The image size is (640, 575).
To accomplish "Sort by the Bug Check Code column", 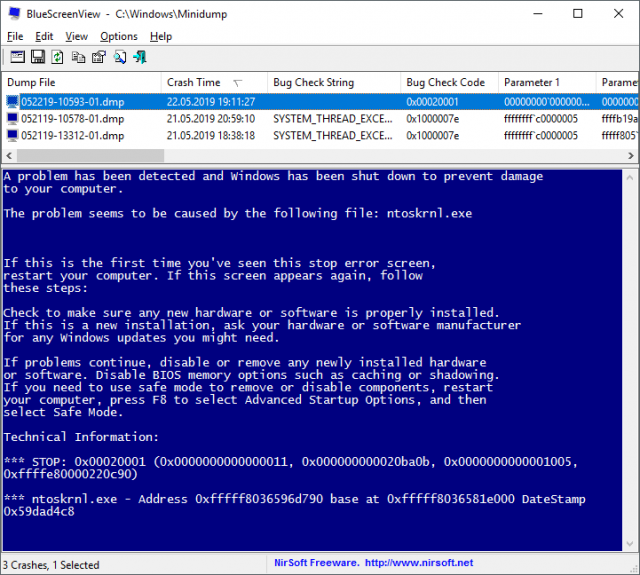I will click(449, 82).
